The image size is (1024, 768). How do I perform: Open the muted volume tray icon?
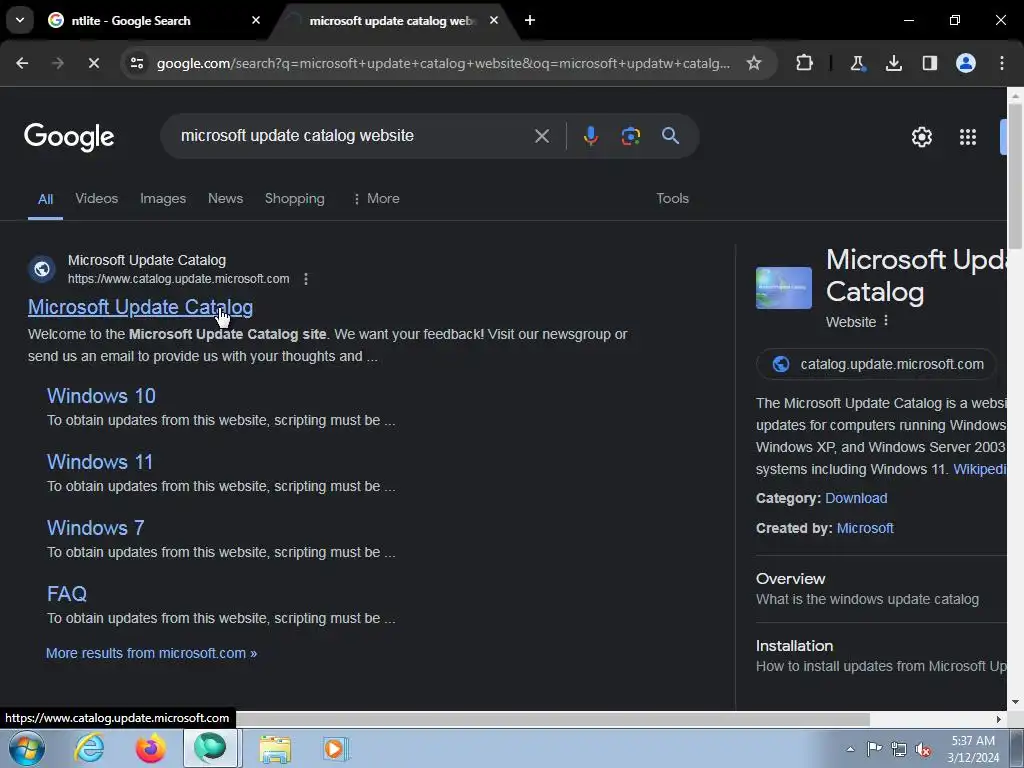pos(923,749)
